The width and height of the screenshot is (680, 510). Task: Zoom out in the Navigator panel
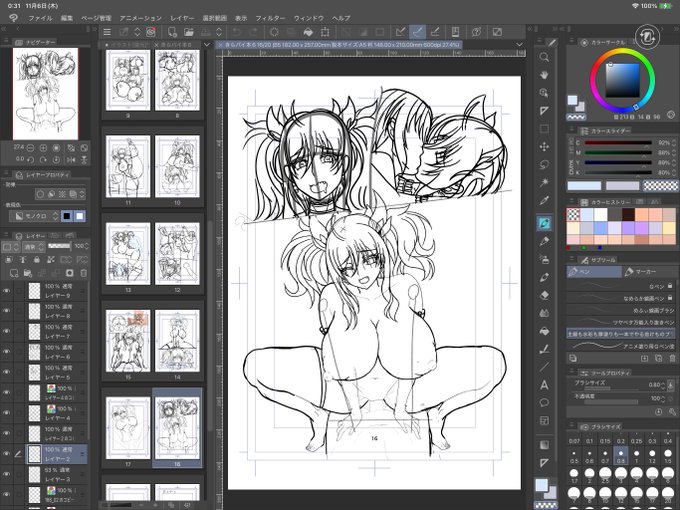[30, 148]
